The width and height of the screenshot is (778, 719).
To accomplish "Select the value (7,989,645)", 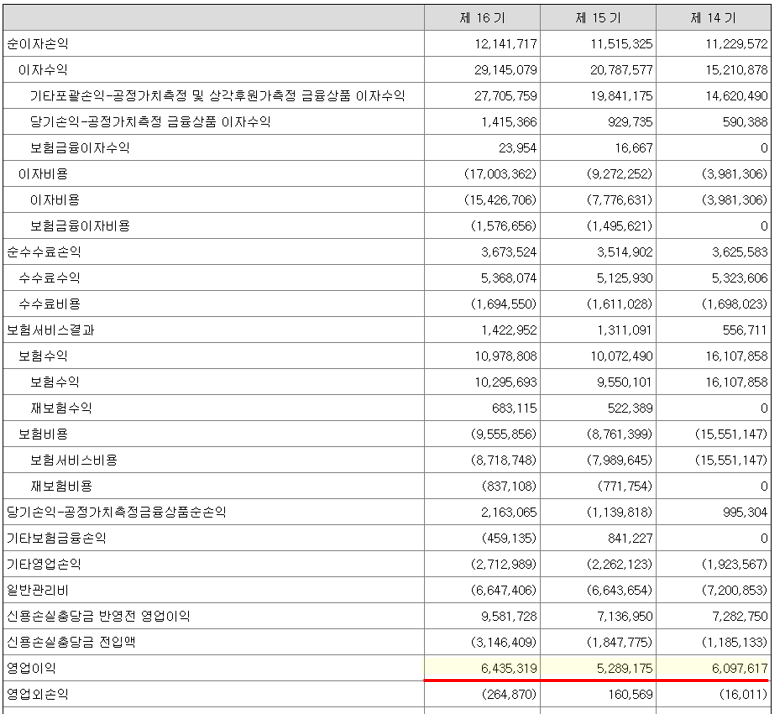I will pos(619,460).
